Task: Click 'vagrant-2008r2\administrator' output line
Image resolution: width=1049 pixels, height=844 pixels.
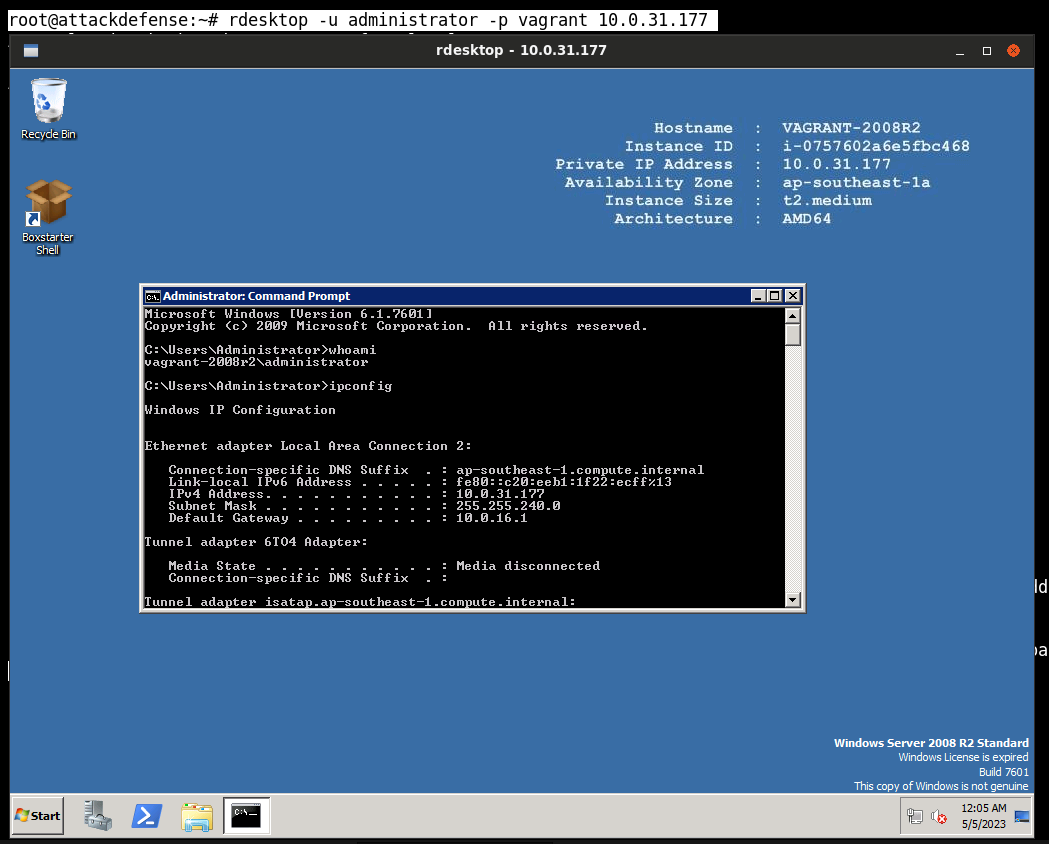Action: pyautogui.click(x=256, y=362)
